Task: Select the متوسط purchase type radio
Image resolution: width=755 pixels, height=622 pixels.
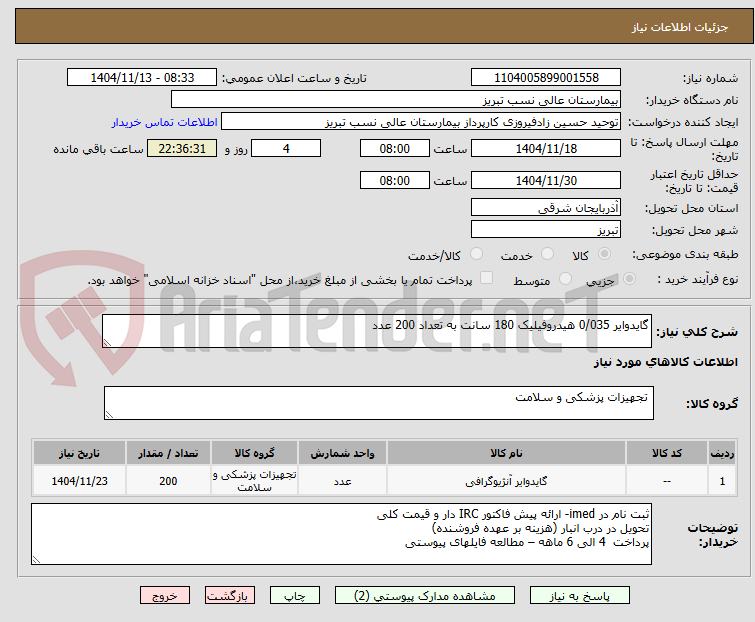Action: coord(565,279)
